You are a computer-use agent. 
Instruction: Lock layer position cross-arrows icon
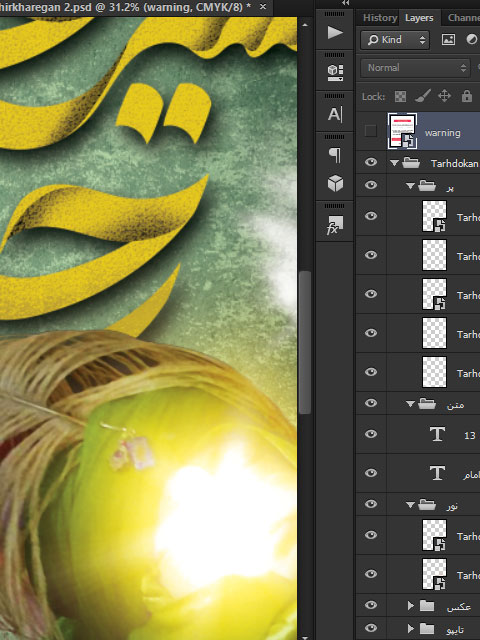444,96
